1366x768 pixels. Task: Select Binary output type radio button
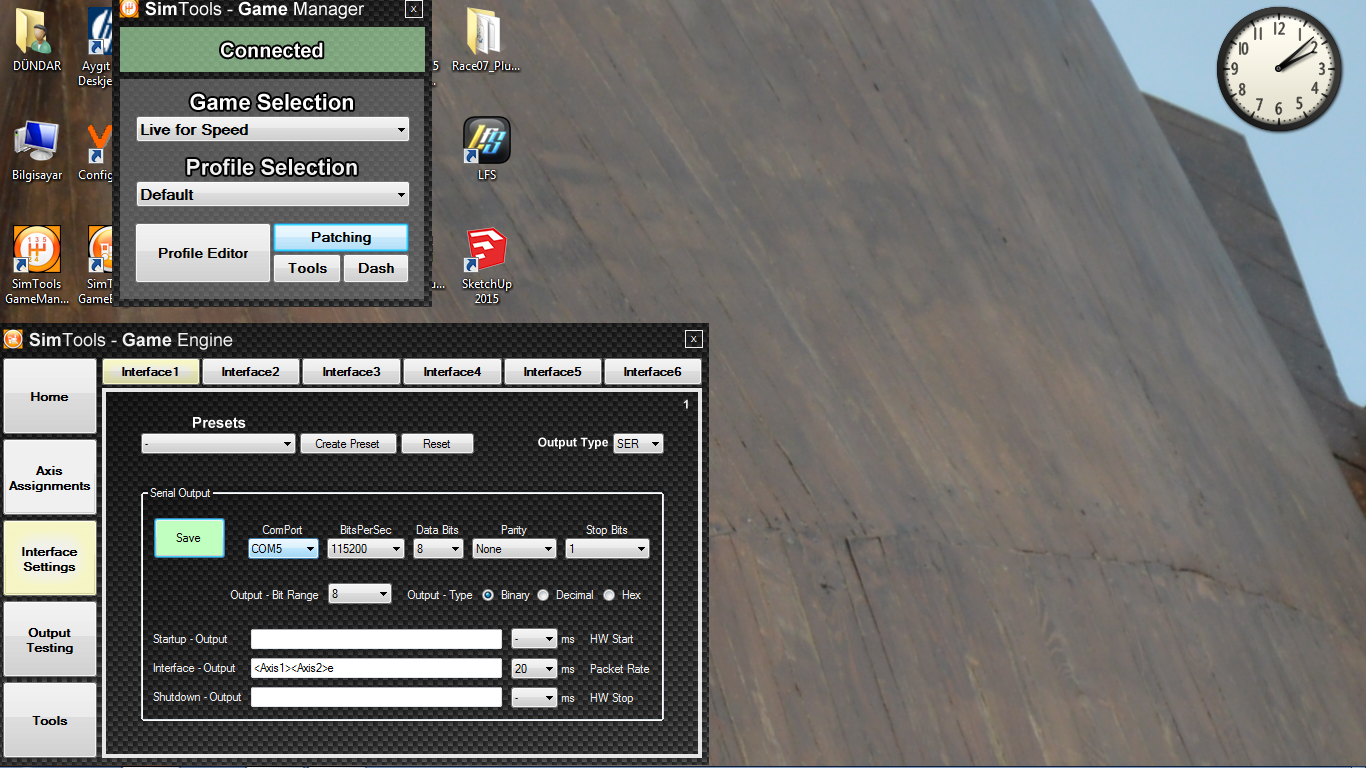coord(488,595)
